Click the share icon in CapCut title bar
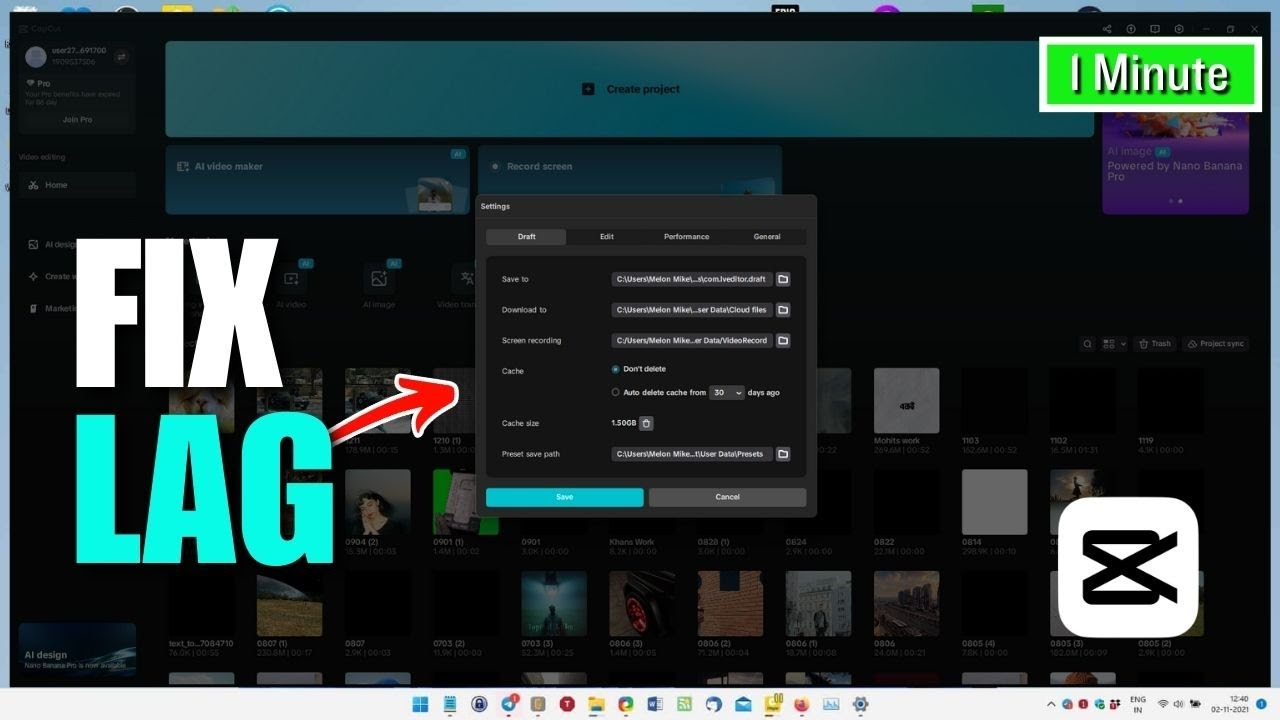The height and width of the screenshot is (720, 1280). pos(1107,29)
